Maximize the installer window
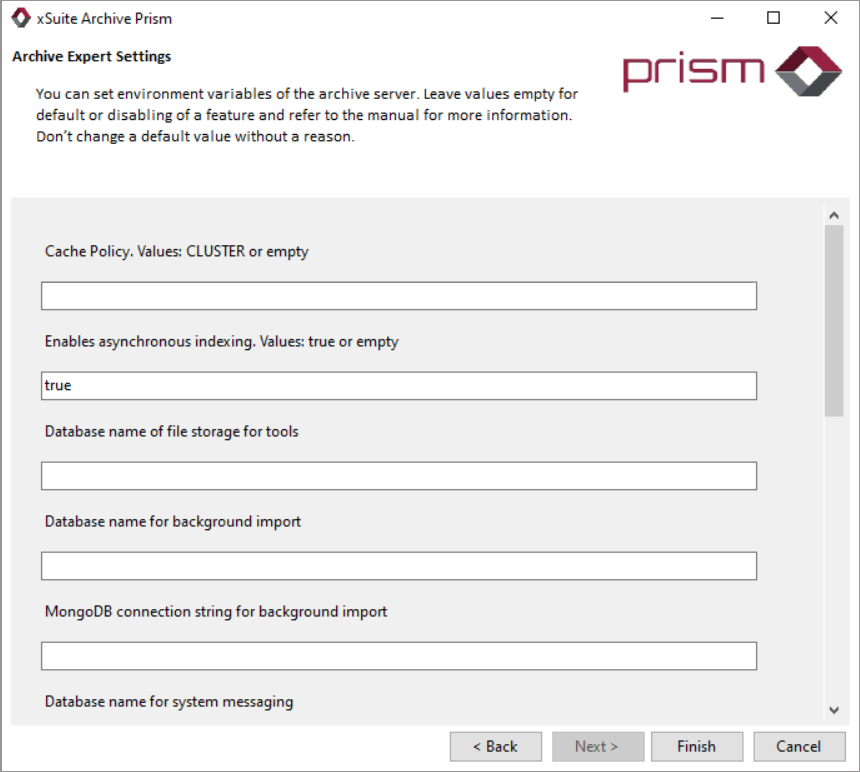The width and height of the screenshot is (860, 772). 773,18
